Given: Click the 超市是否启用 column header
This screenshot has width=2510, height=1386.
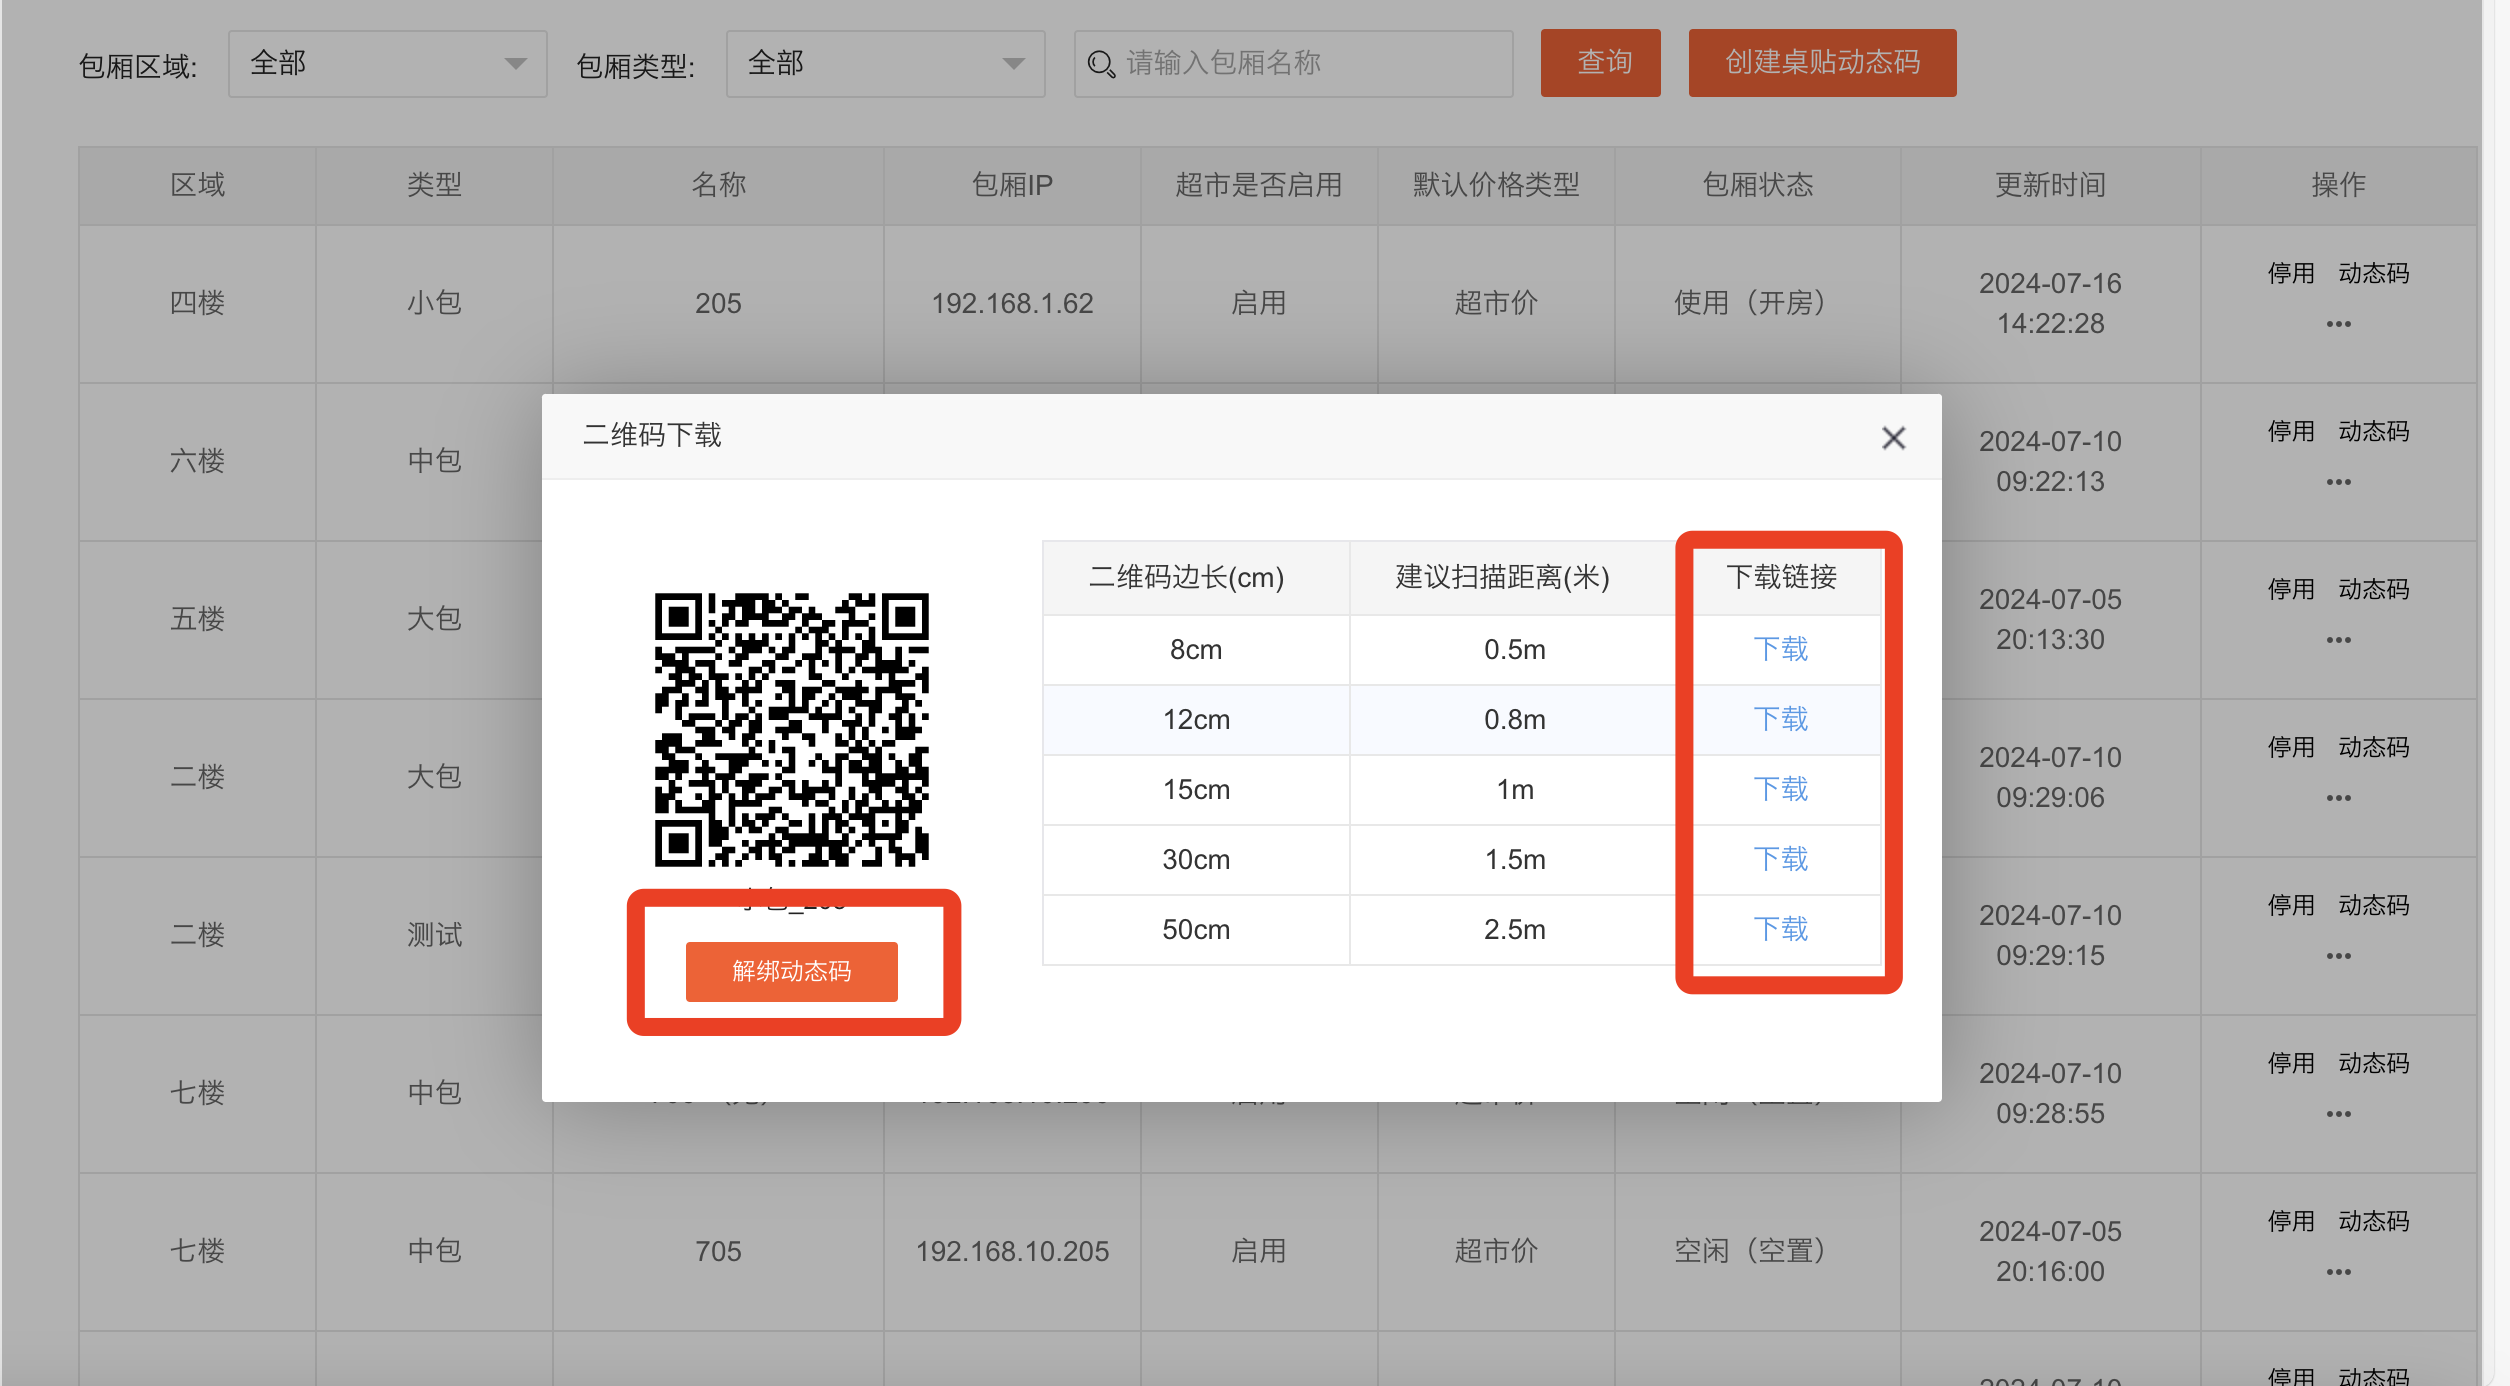Looking at the screenshot, I should [1258, 185].
